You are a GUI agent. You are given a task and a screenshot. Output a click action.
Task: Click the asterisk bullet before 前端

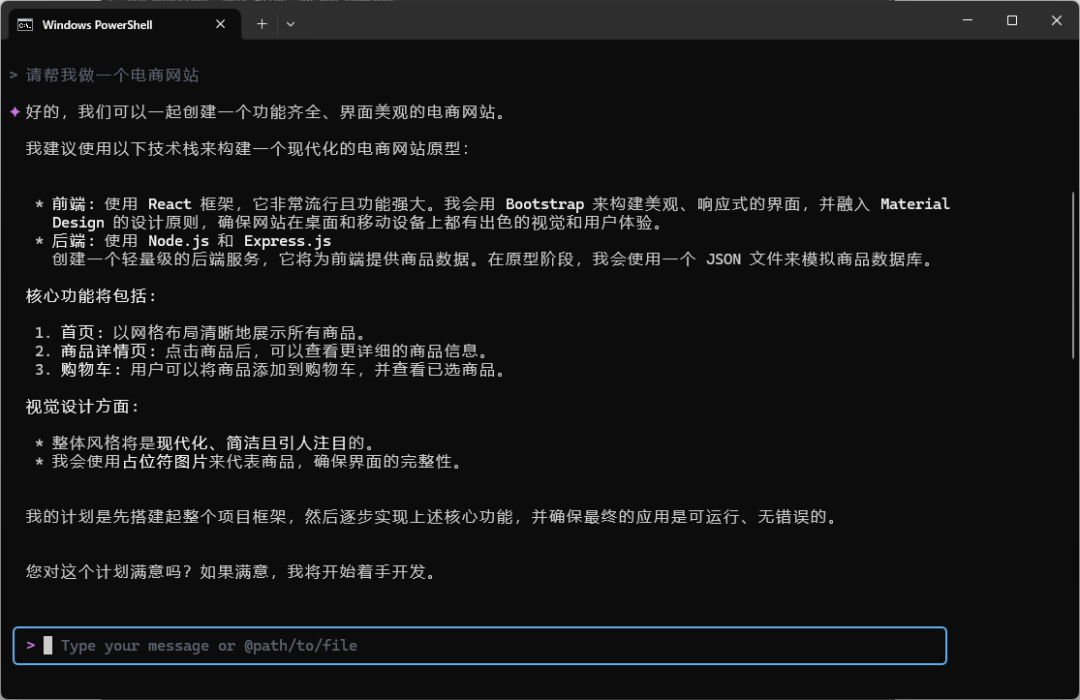coord(40,203)
